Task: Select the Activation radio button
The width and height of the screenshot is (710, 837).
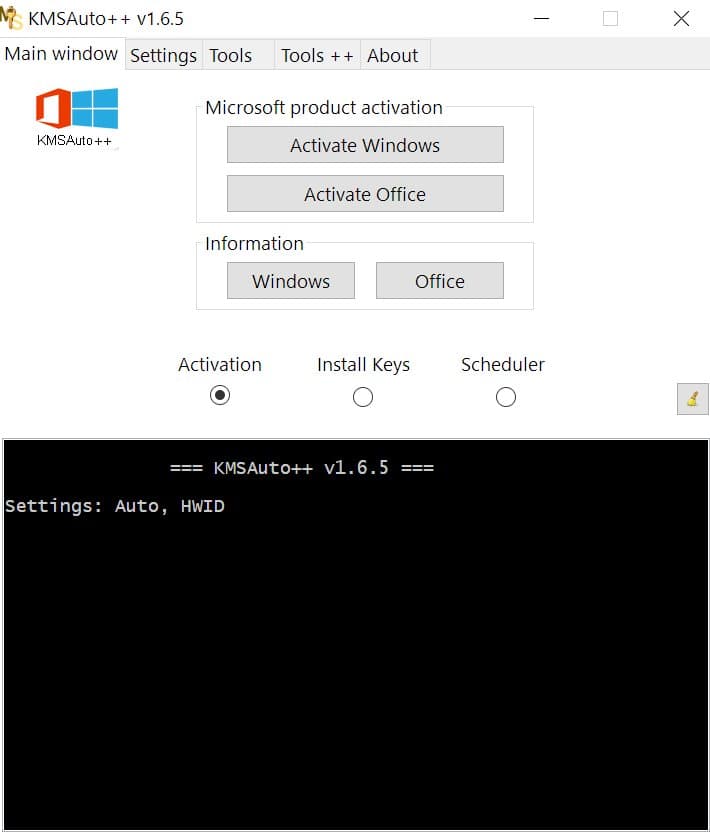Action: point(219,396)
